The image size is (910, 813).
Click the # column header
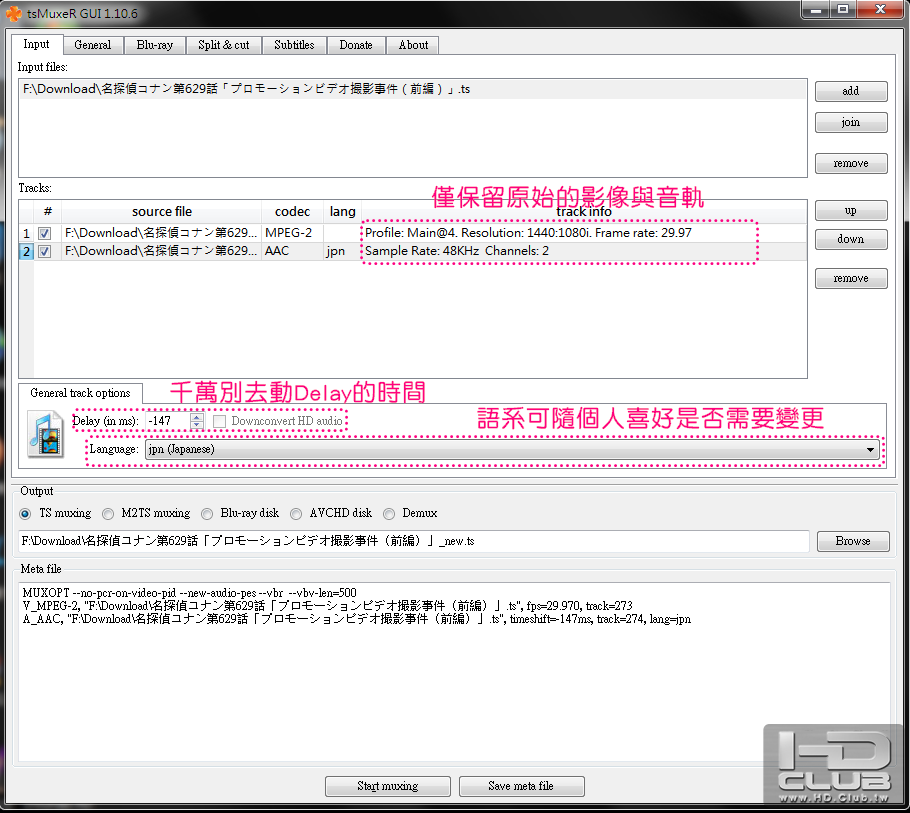pyautogui.click(x=48, y=212)
